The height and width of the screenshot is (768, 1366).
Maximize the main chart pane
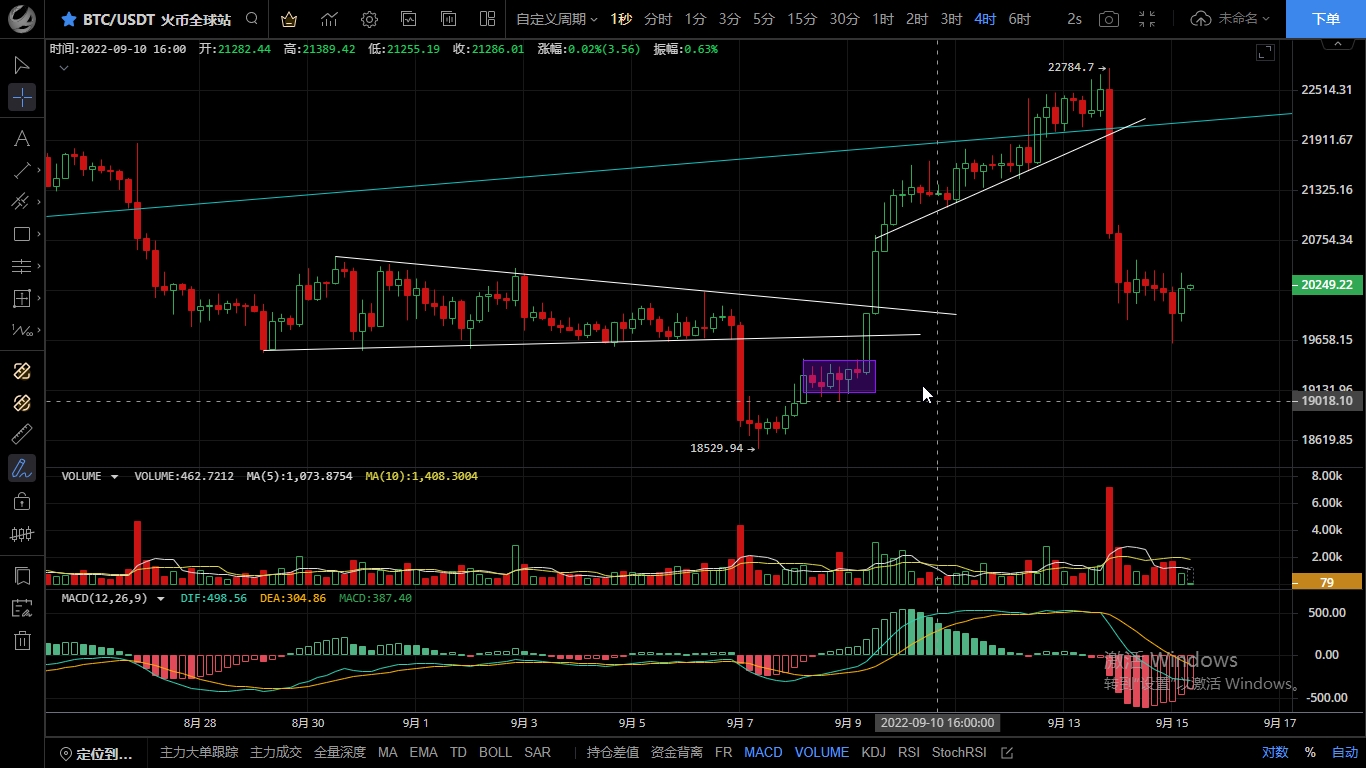1265,52
